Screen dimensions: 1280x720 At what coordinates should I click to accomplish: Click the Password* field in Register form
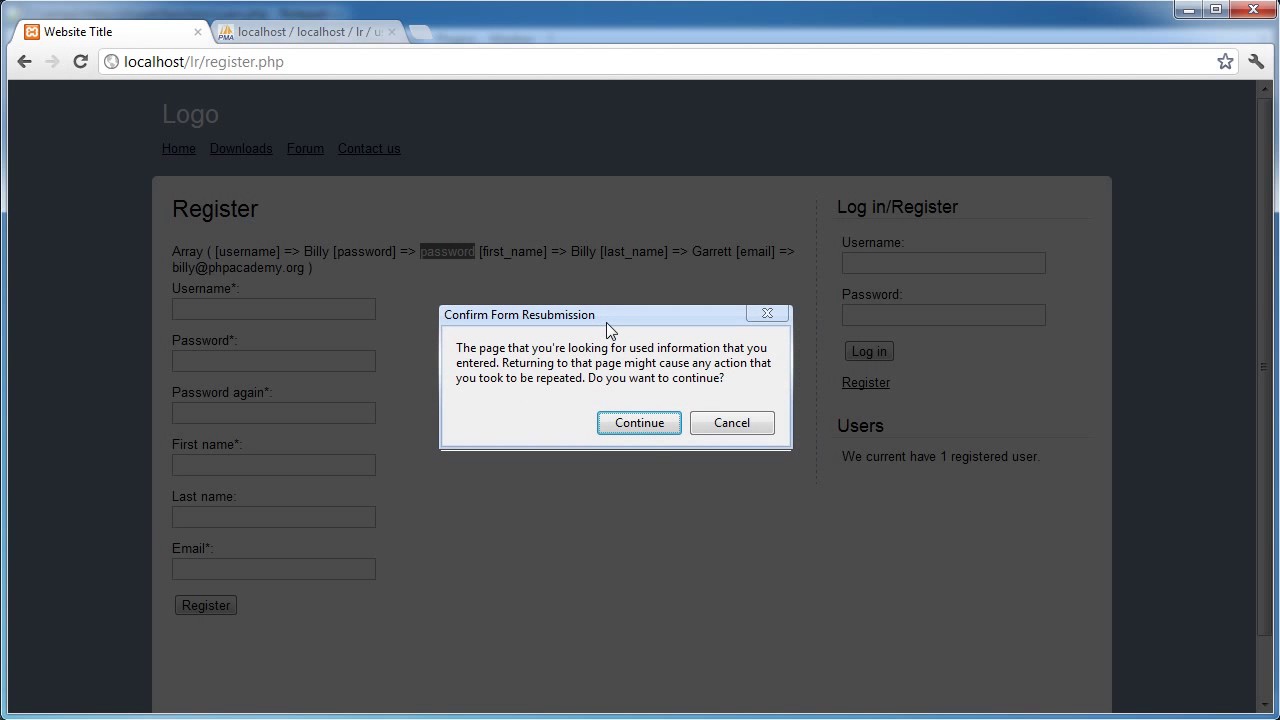click(274, 361)
